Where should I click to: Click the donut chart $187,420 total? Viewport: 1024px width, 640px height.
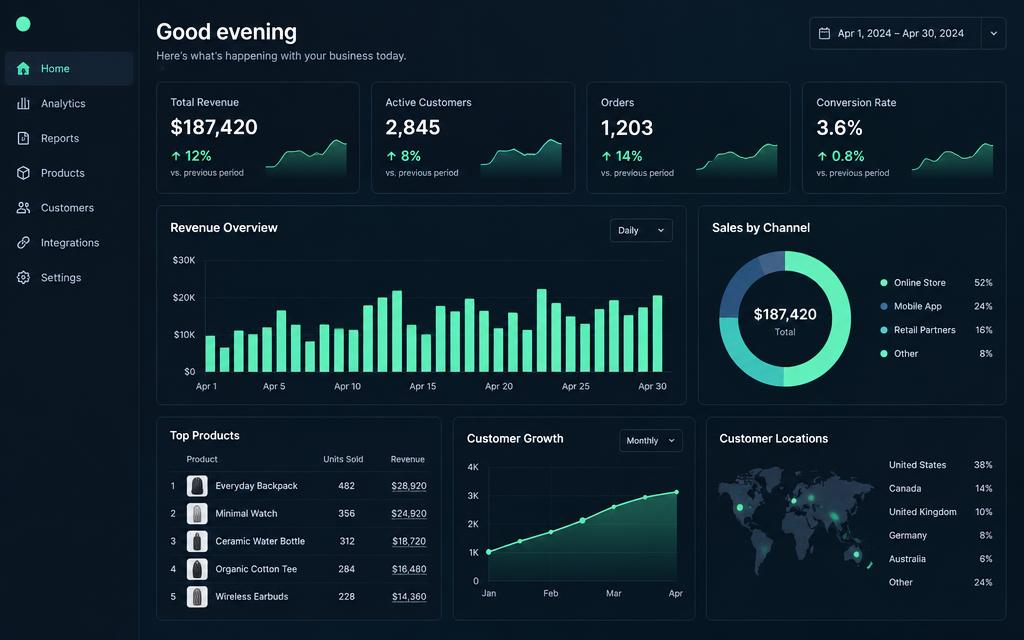785,314
